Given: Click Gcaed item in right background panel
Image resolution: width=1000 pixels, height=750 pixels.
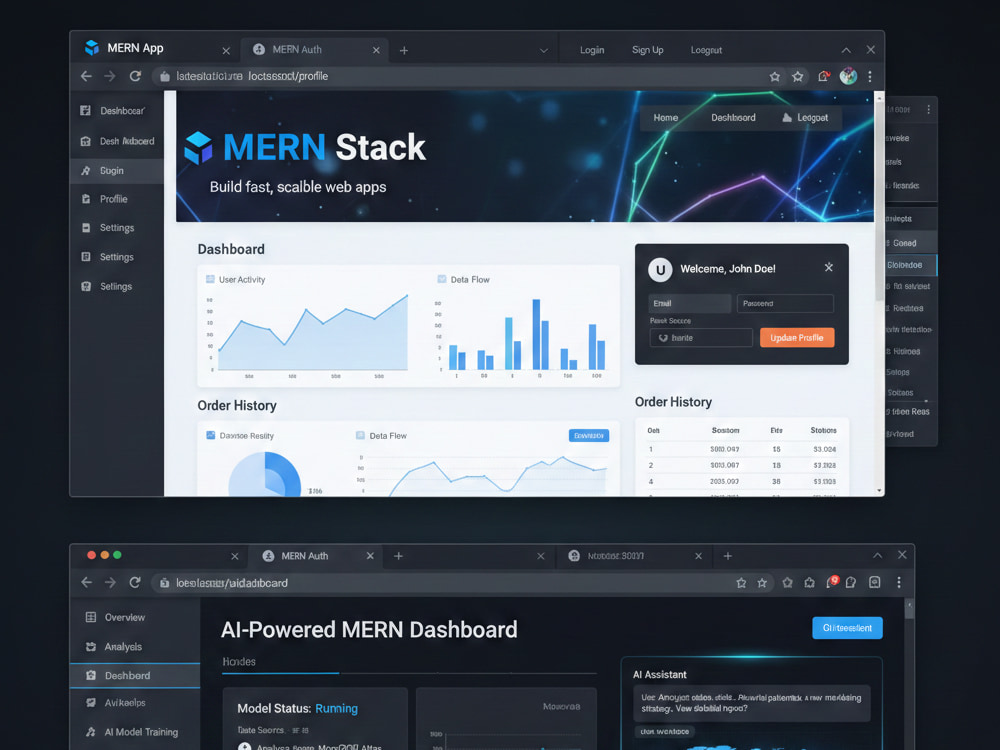Looking at the screenshot, I should click(x=910, y=243).
